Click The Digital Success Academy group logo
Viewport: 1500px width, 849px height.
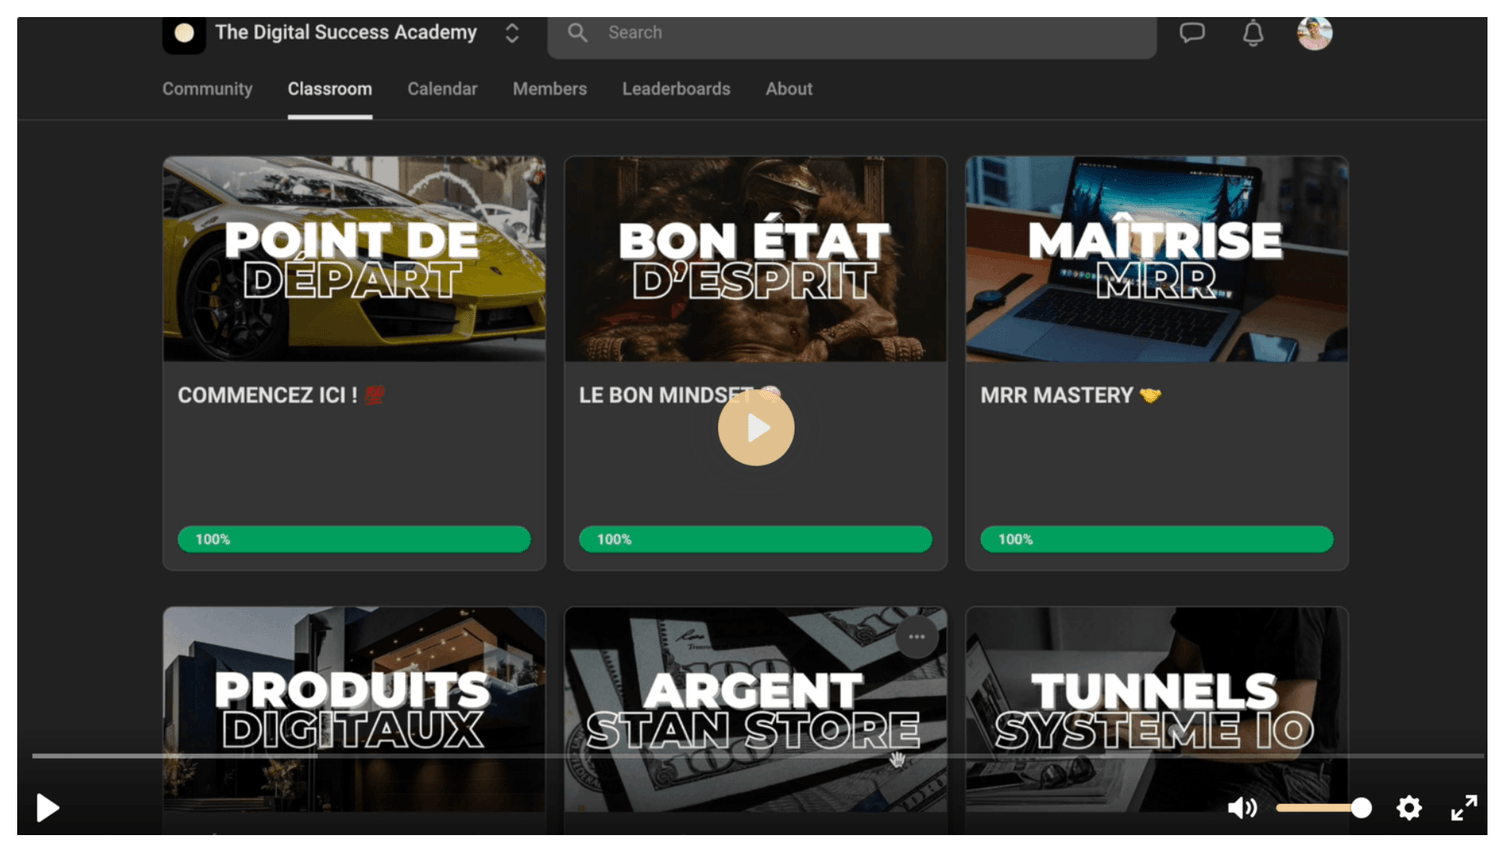tap(184, 34)
